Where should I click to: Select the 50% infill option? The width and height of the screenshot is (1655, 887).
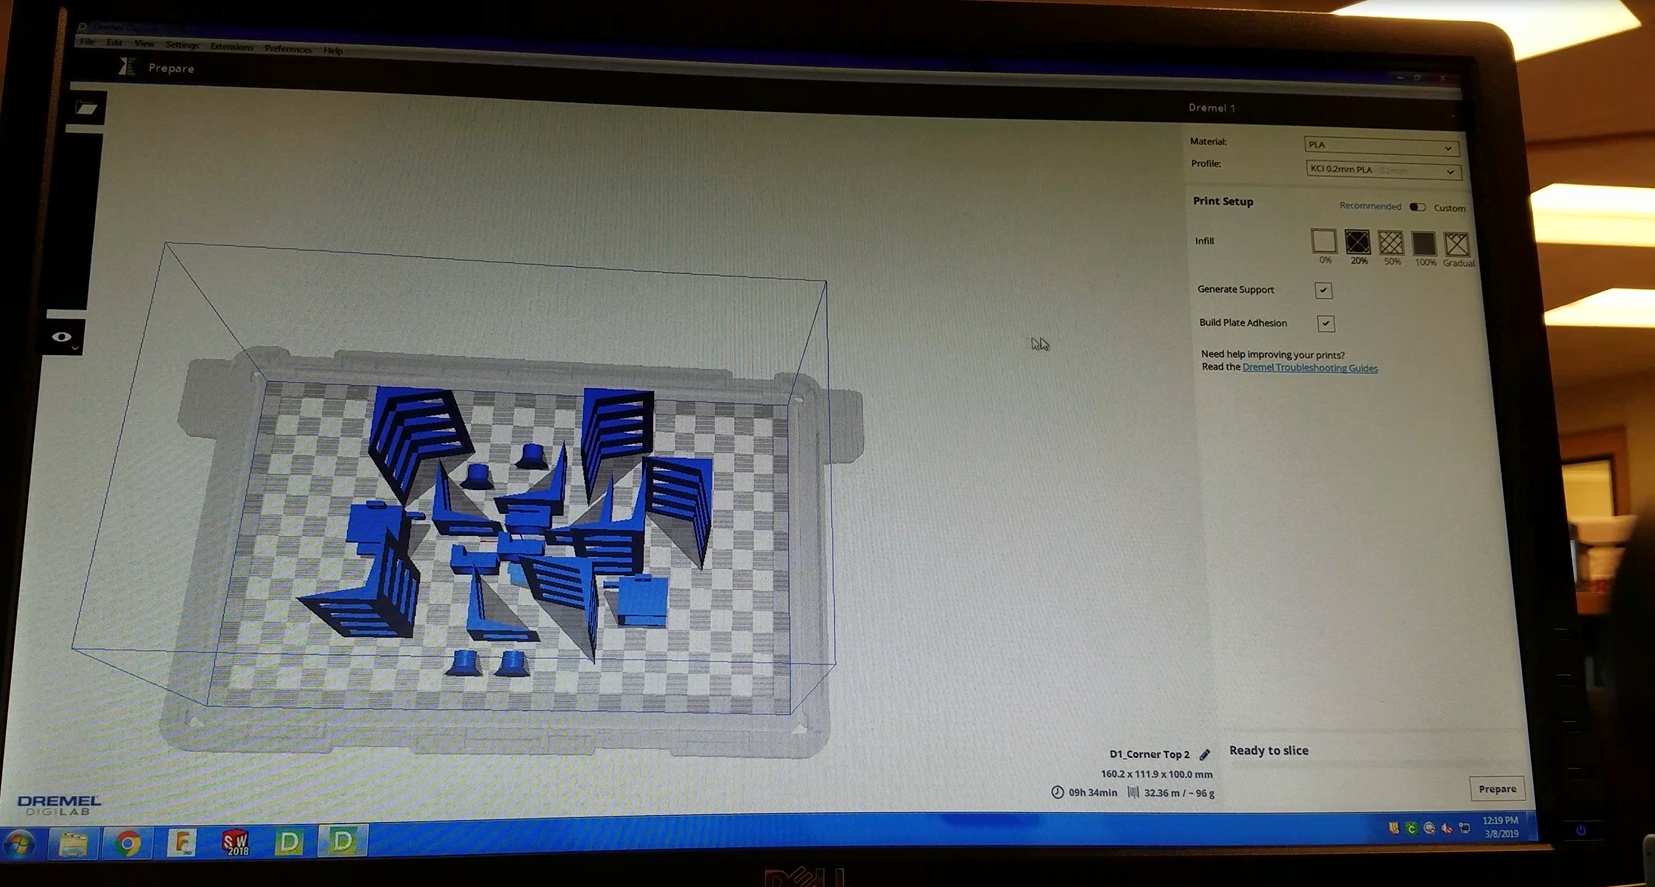tap(1391, 243)
